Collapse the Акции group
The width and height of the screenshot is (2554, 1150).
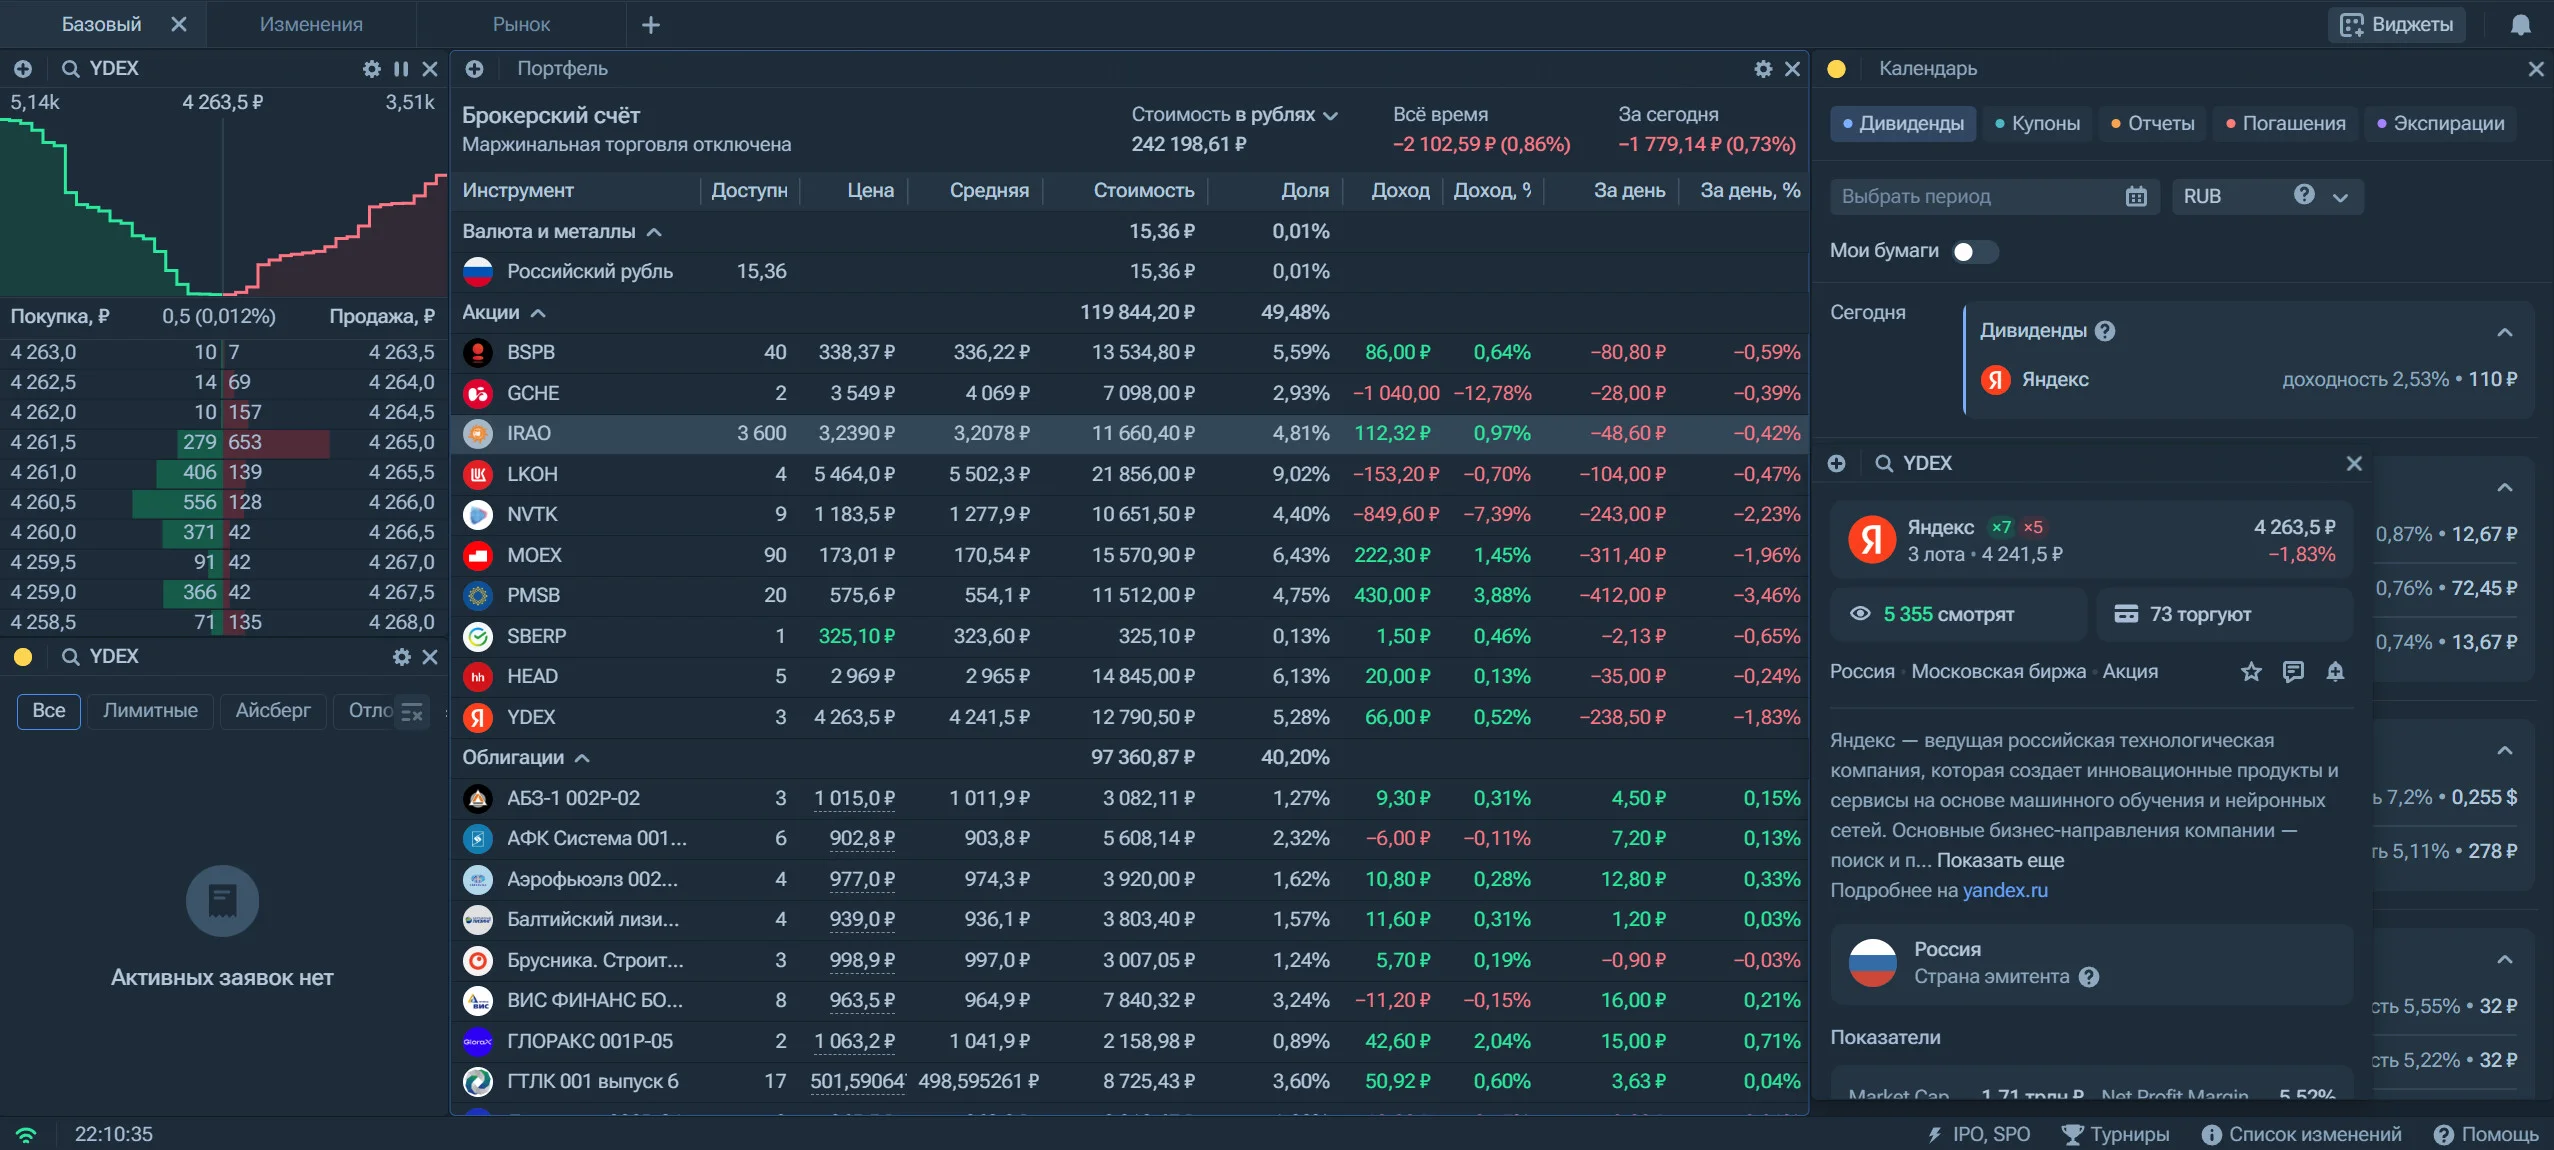tap(538, 313)
